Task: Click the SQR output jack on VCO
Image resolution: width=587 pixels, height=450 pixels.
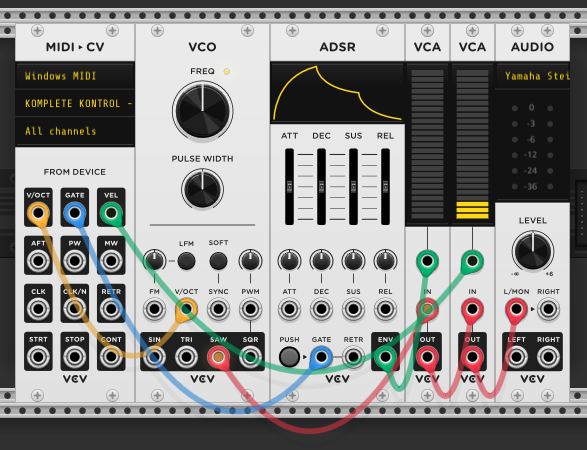Action: coord(250,357)
